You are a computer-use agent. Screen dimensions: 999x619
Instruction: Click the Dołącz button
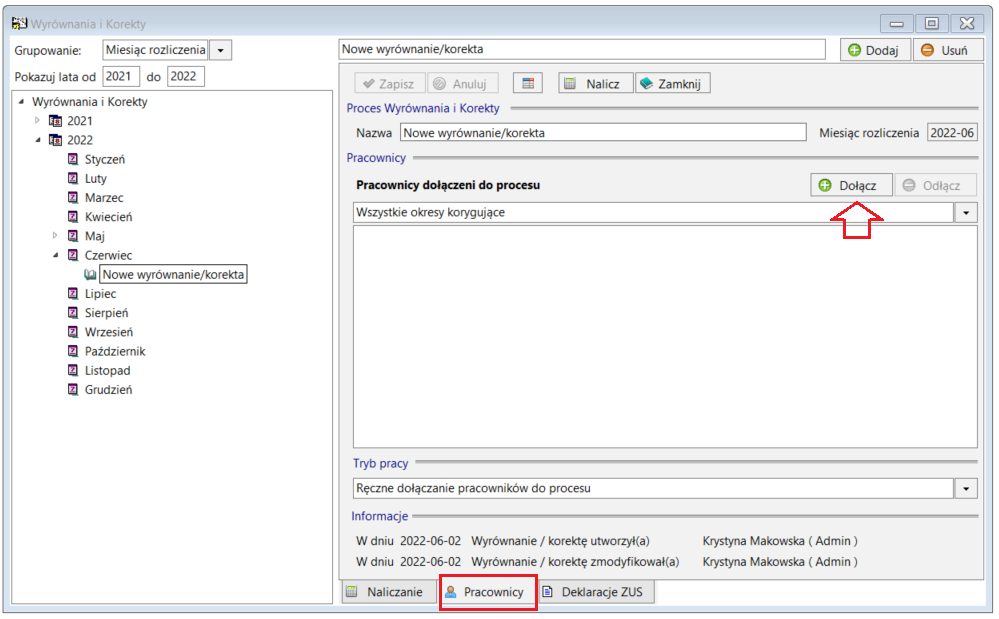(851, 185)
